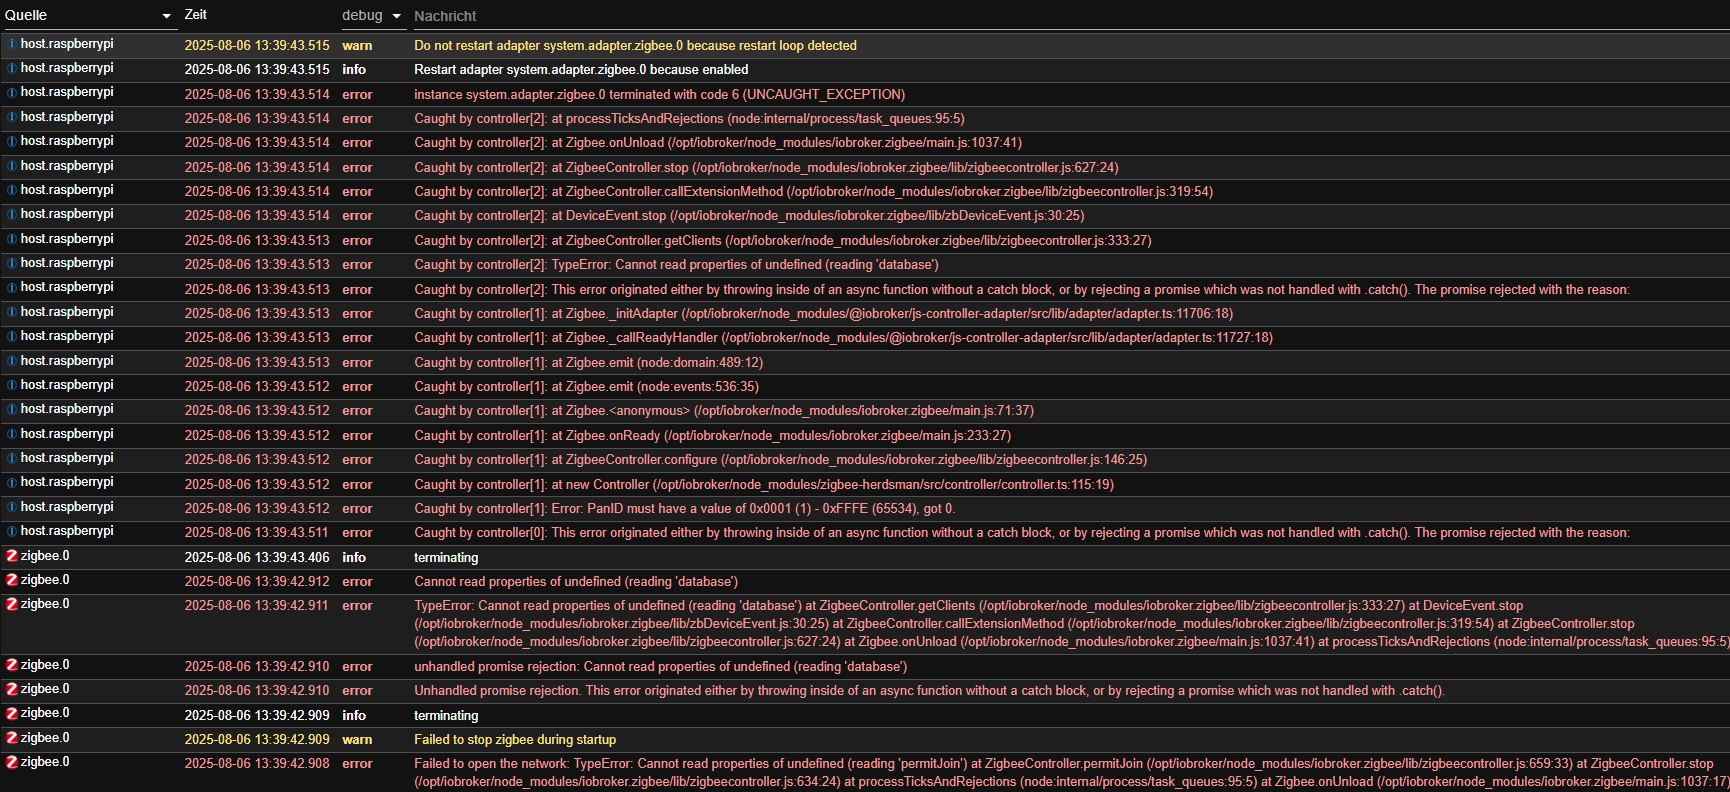Click host icon on 'new Controller' row
The height and width of the screenshot is (792, 1730).
12,482
